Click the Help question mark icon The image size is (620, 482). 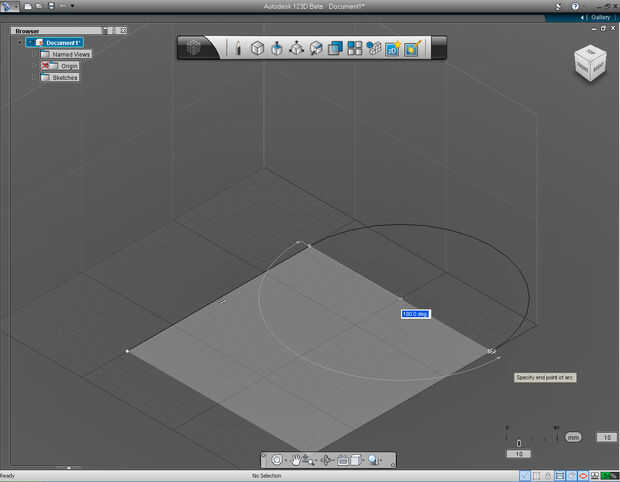575,5
